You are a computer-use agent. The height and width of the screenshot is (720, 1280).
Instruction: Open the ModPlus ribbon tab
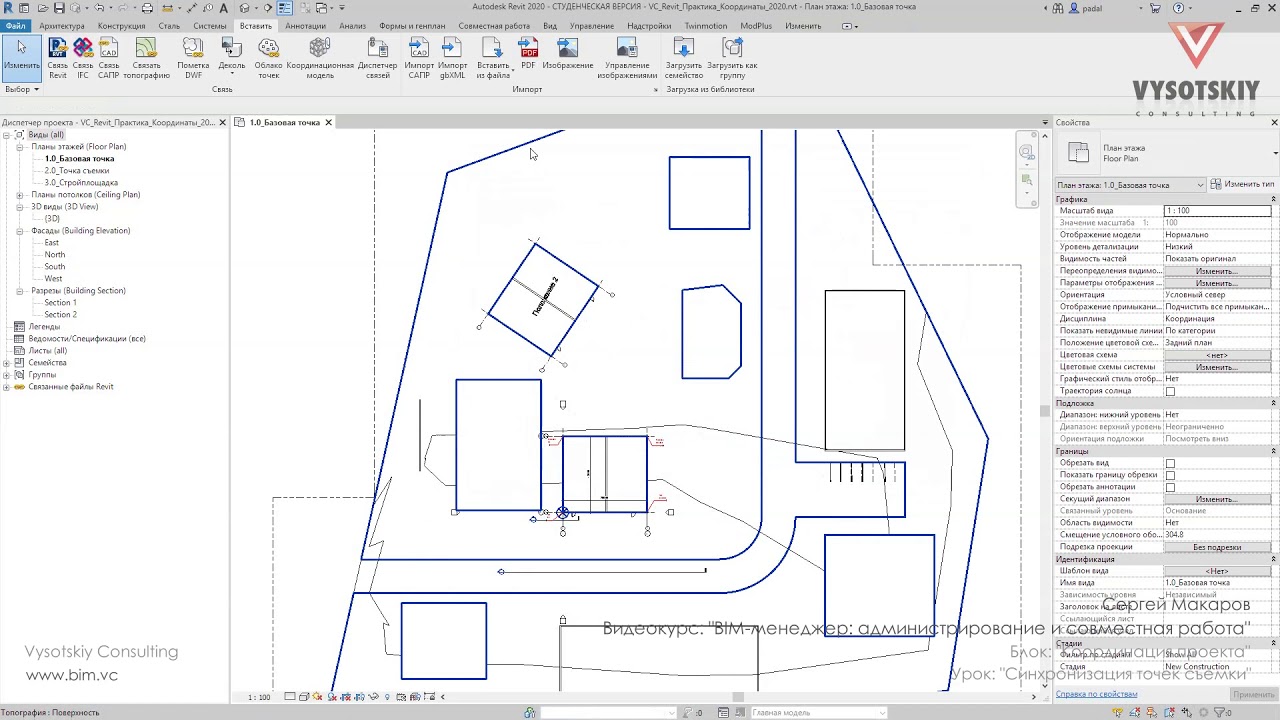pyautogui.click(x=756, y=26)
